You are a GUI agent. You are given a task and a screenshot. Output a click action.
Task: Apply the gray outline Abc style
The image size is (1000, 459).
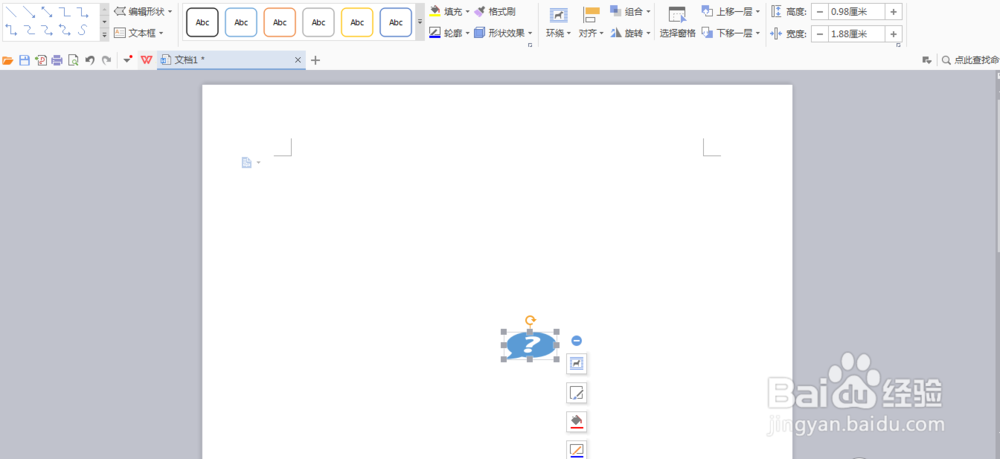(x=319, y=22)
